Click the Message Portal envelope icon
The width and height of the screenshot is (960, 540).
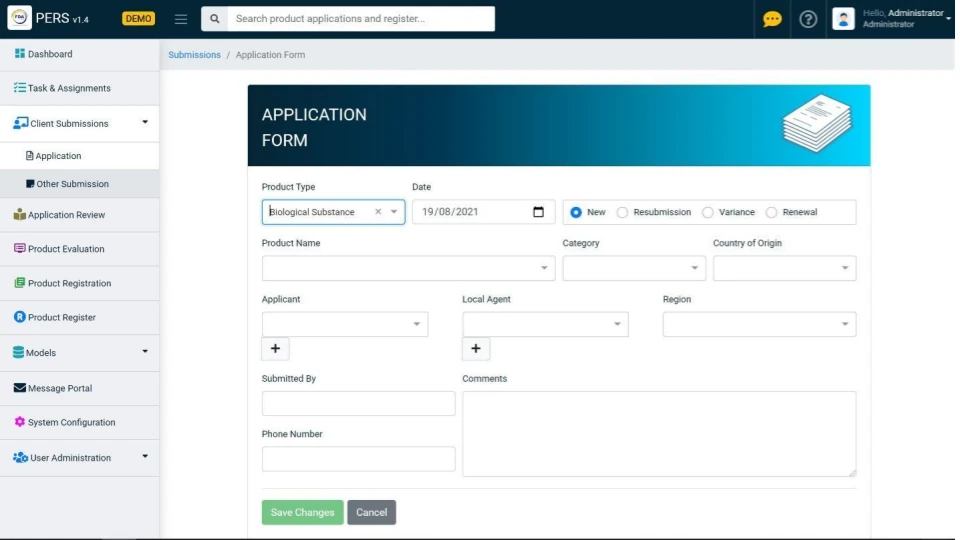(20, 388)
